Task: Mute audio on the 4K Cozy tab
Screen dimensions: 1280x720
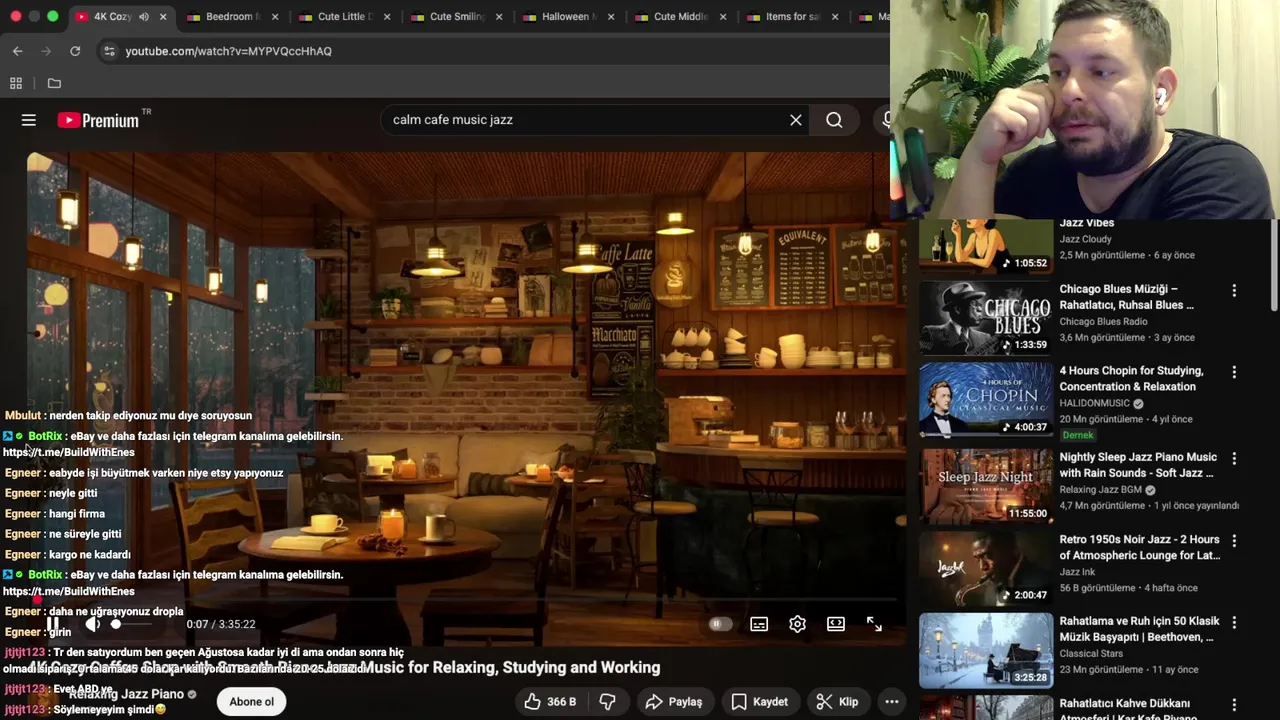Action: tap(144, 17)
